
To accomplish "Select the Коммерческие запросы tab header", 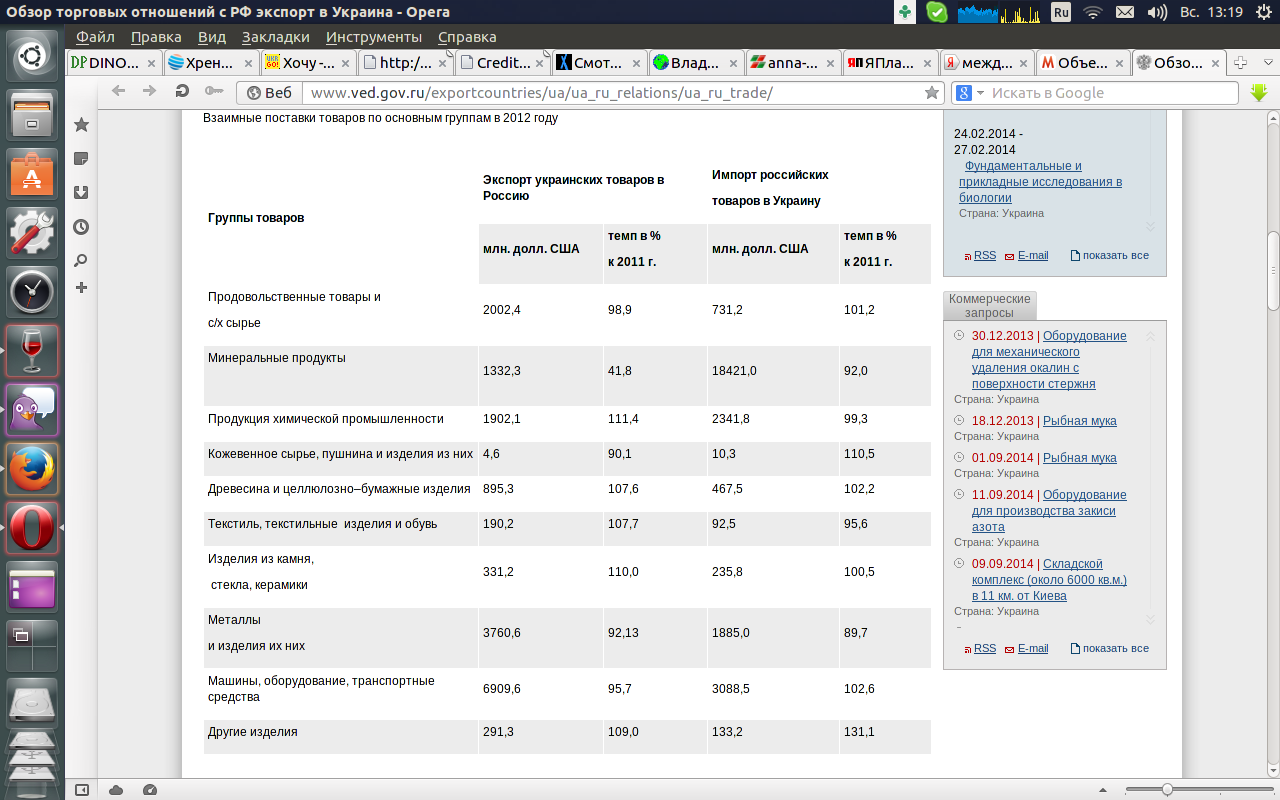I will pos(990,305).
